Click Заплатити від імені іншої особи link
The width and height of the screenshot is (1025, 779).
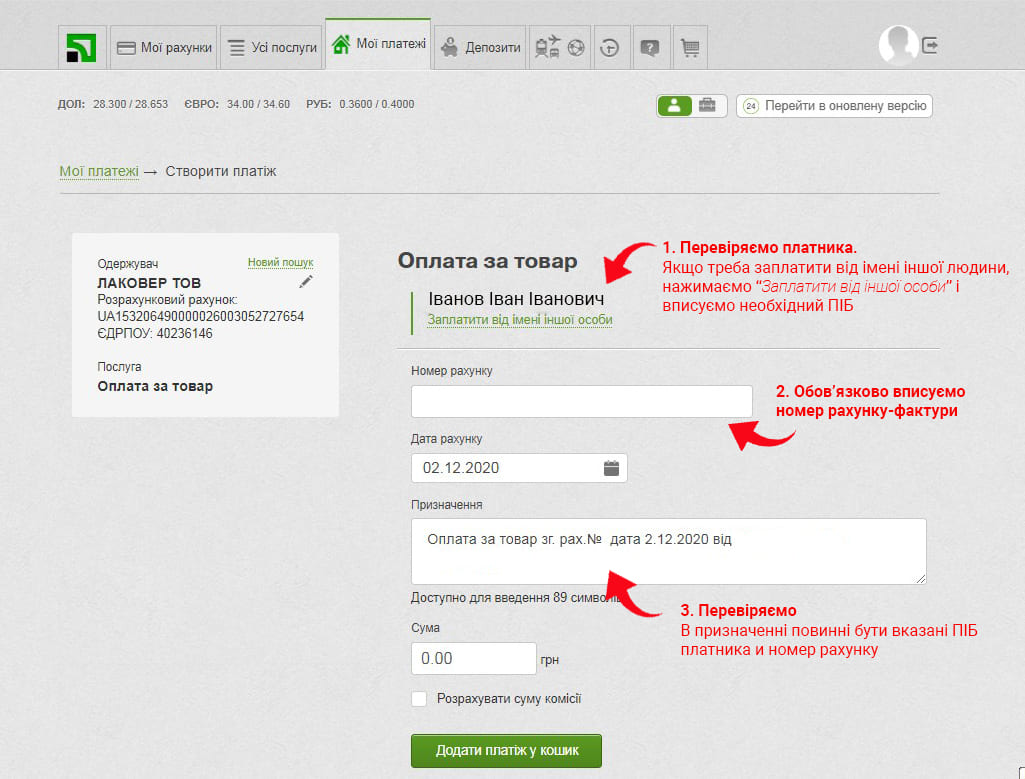[519, 320]
